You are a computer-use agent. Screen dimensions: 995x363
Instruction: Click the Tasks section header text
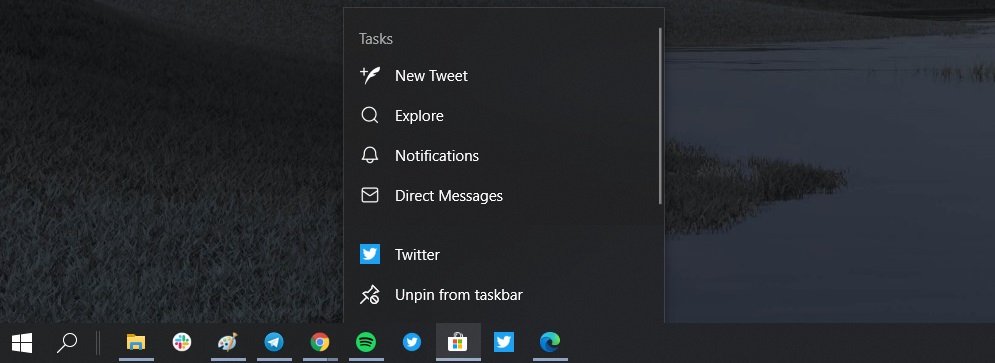(x=376, y=39)
